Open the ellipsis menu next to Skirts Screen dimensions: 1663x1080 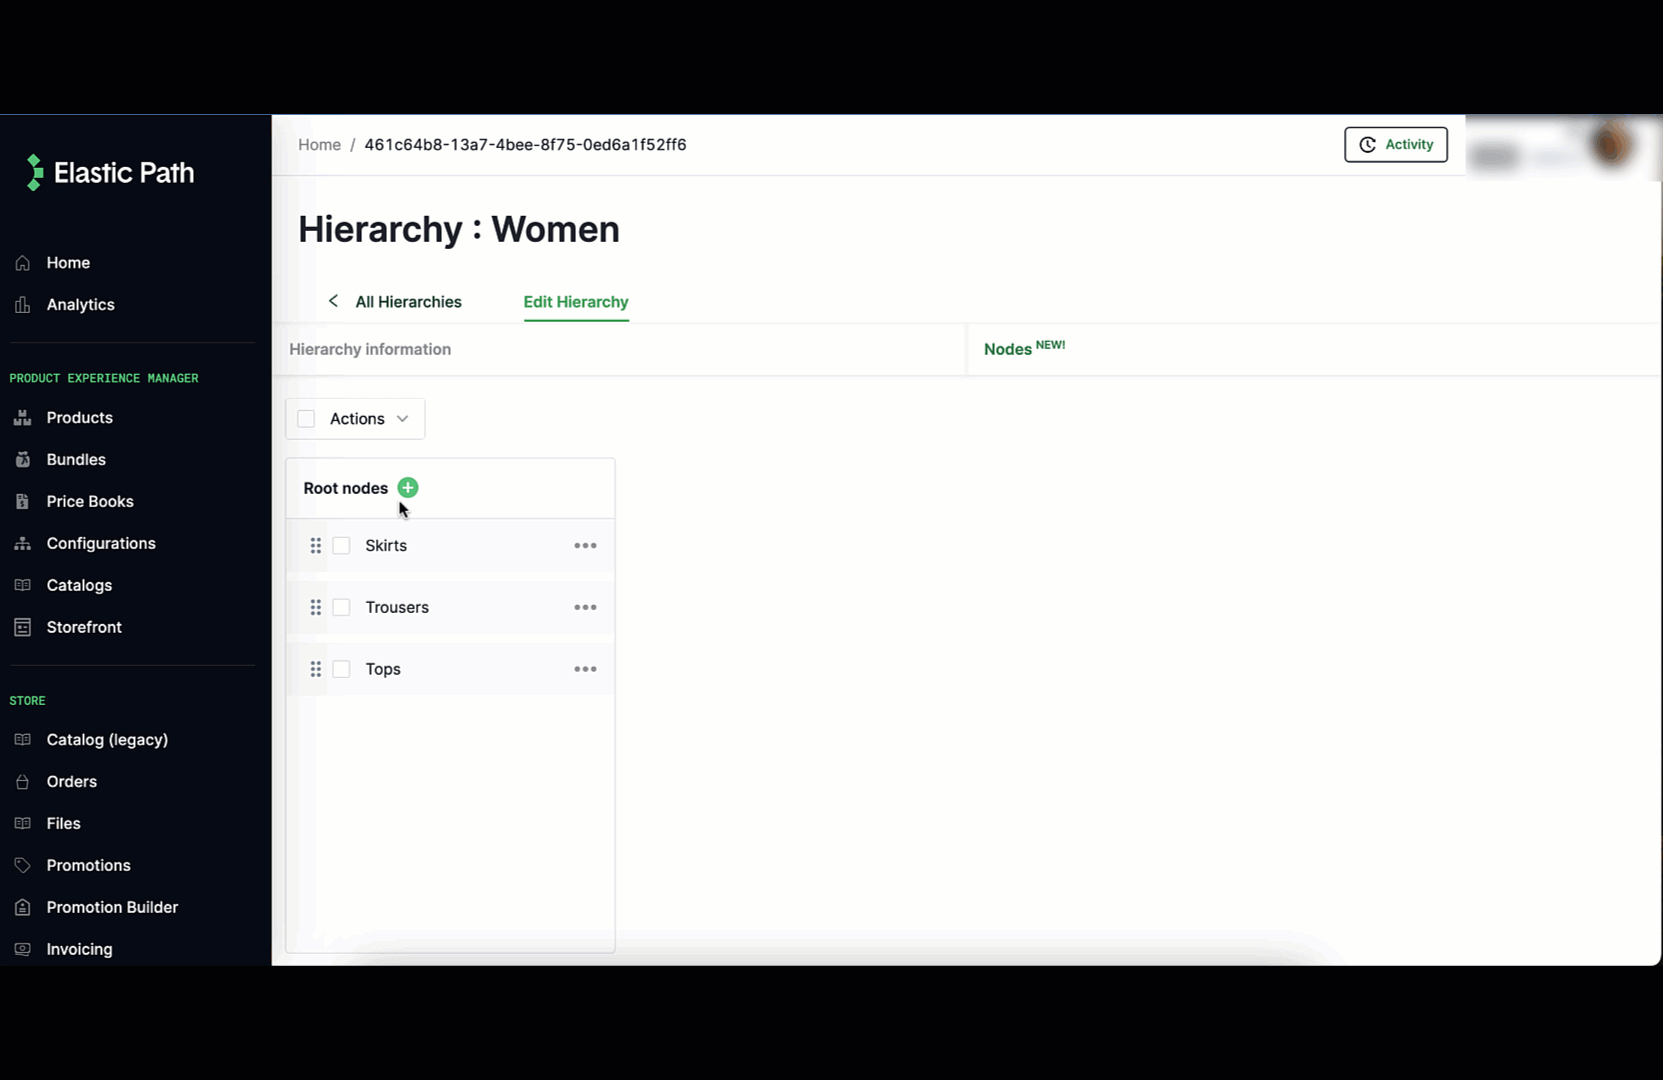click(x=585, y=545)
